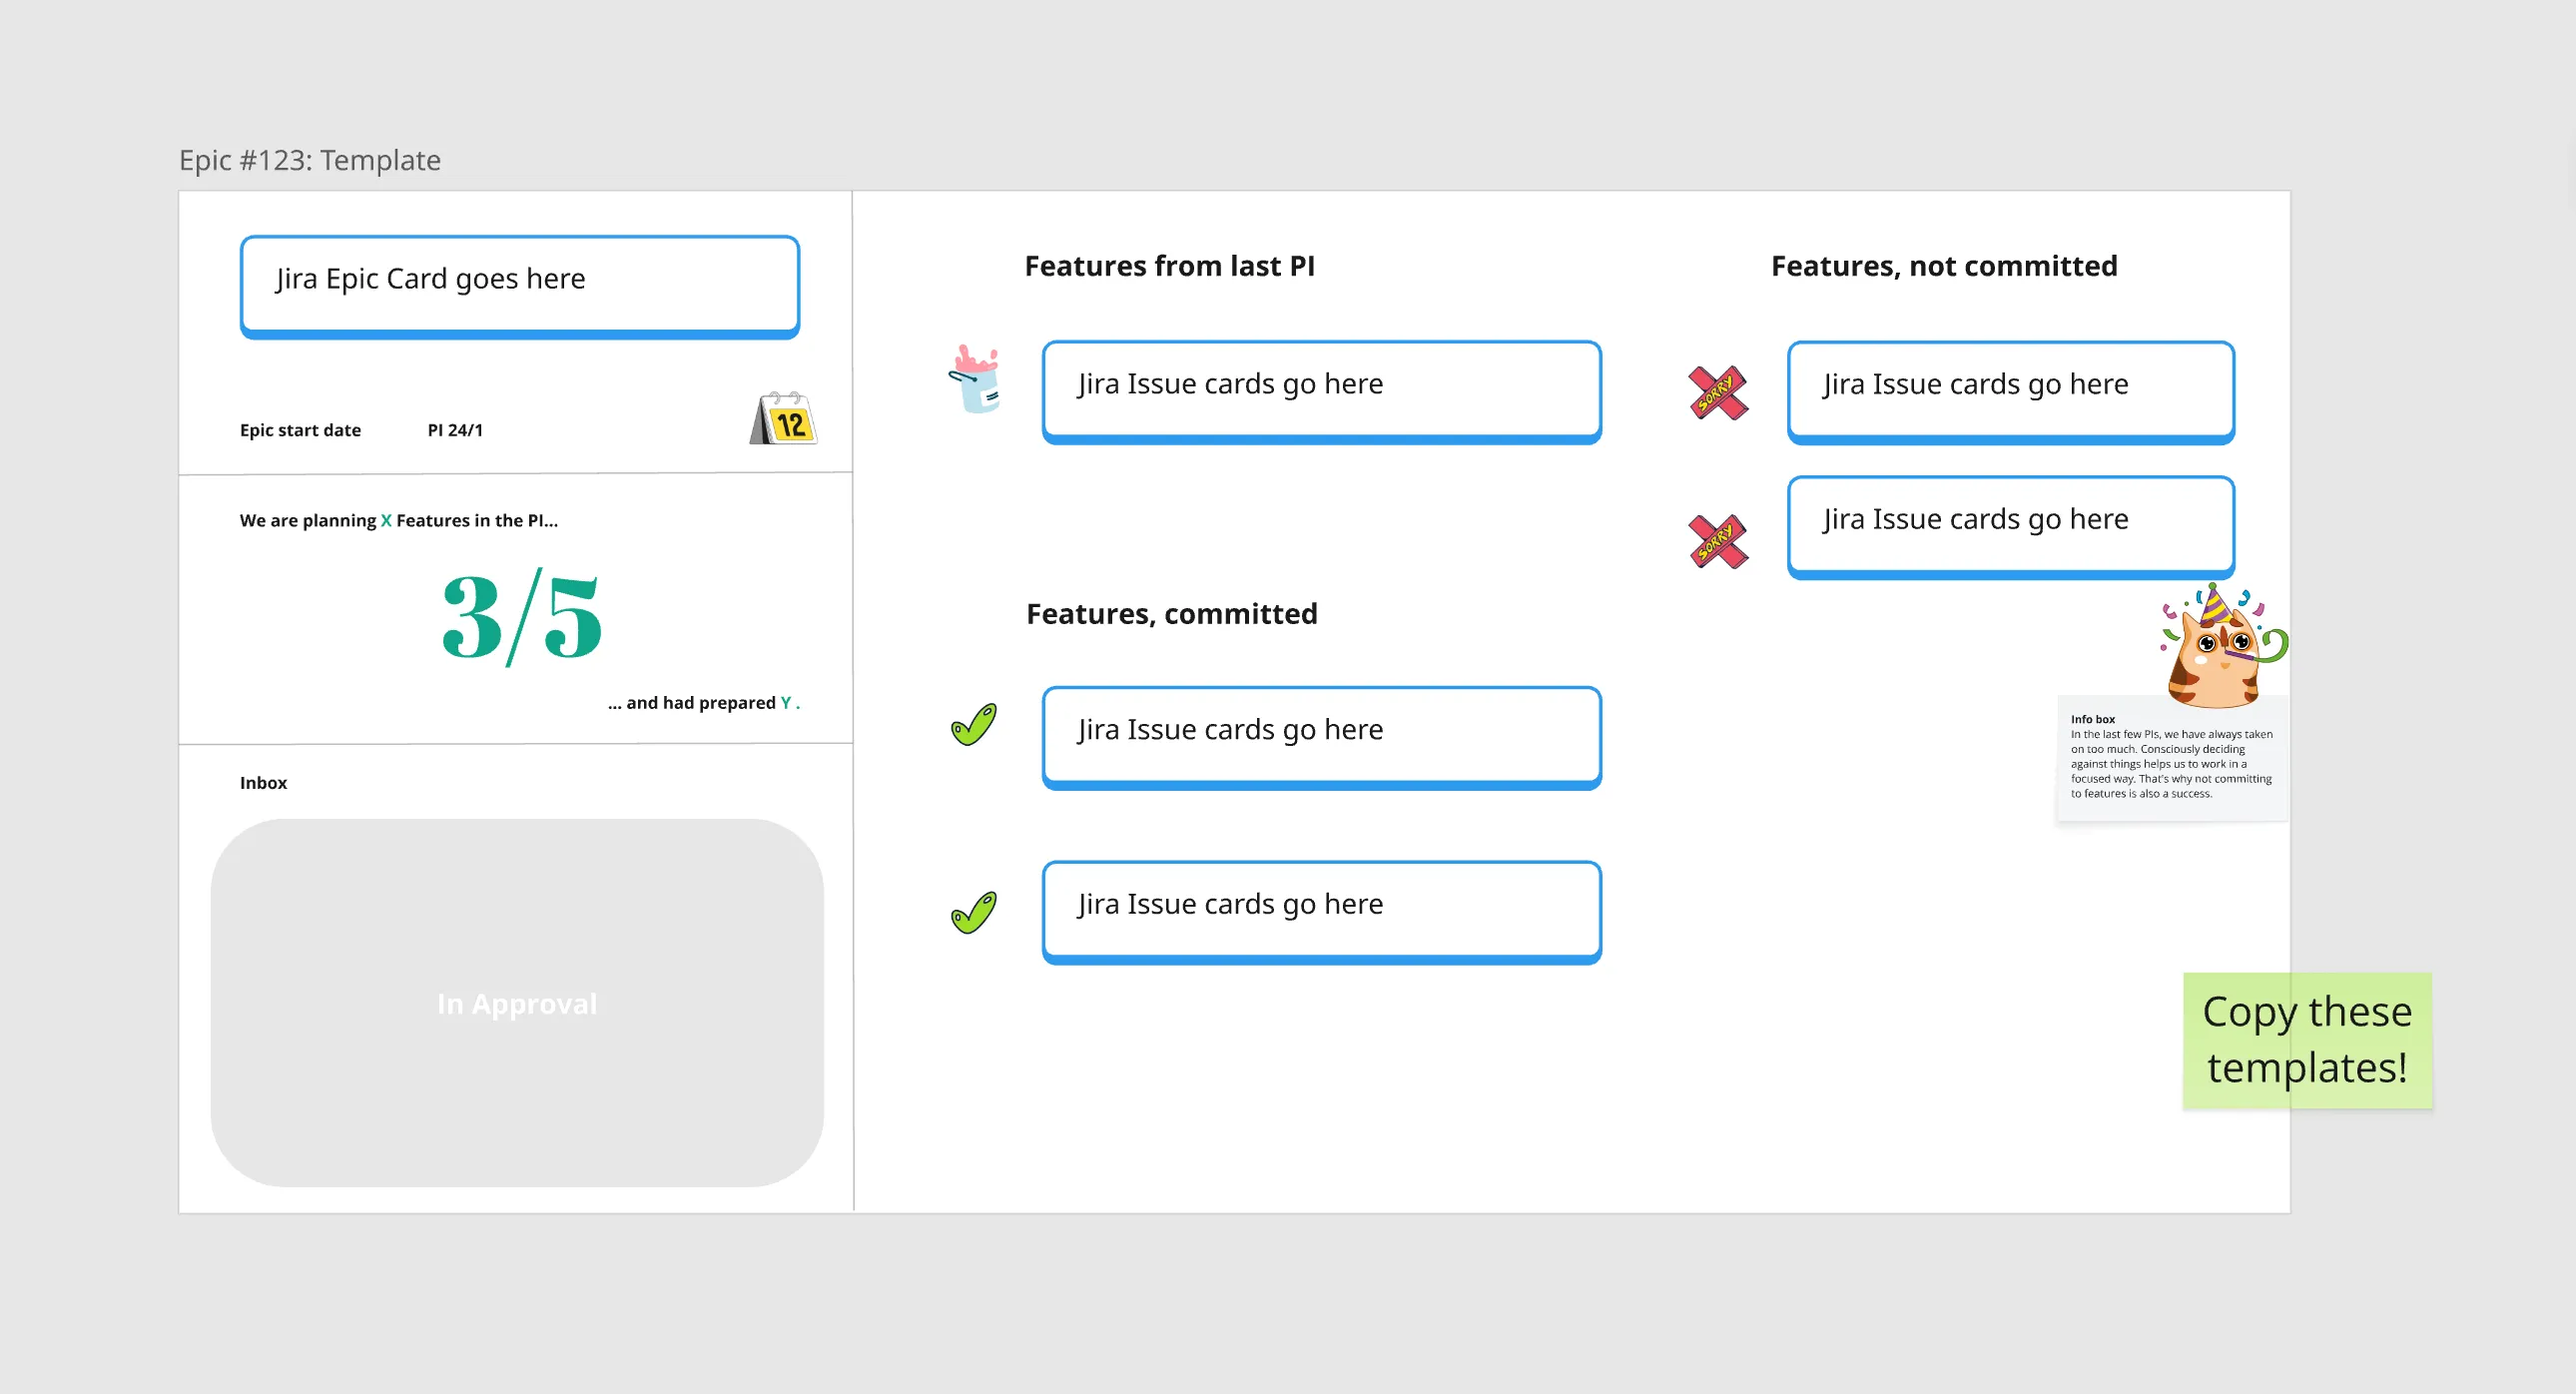Select the Jira Epic Card placeholder
Screen dimensions: 2576x1394
tap(519, 286)
